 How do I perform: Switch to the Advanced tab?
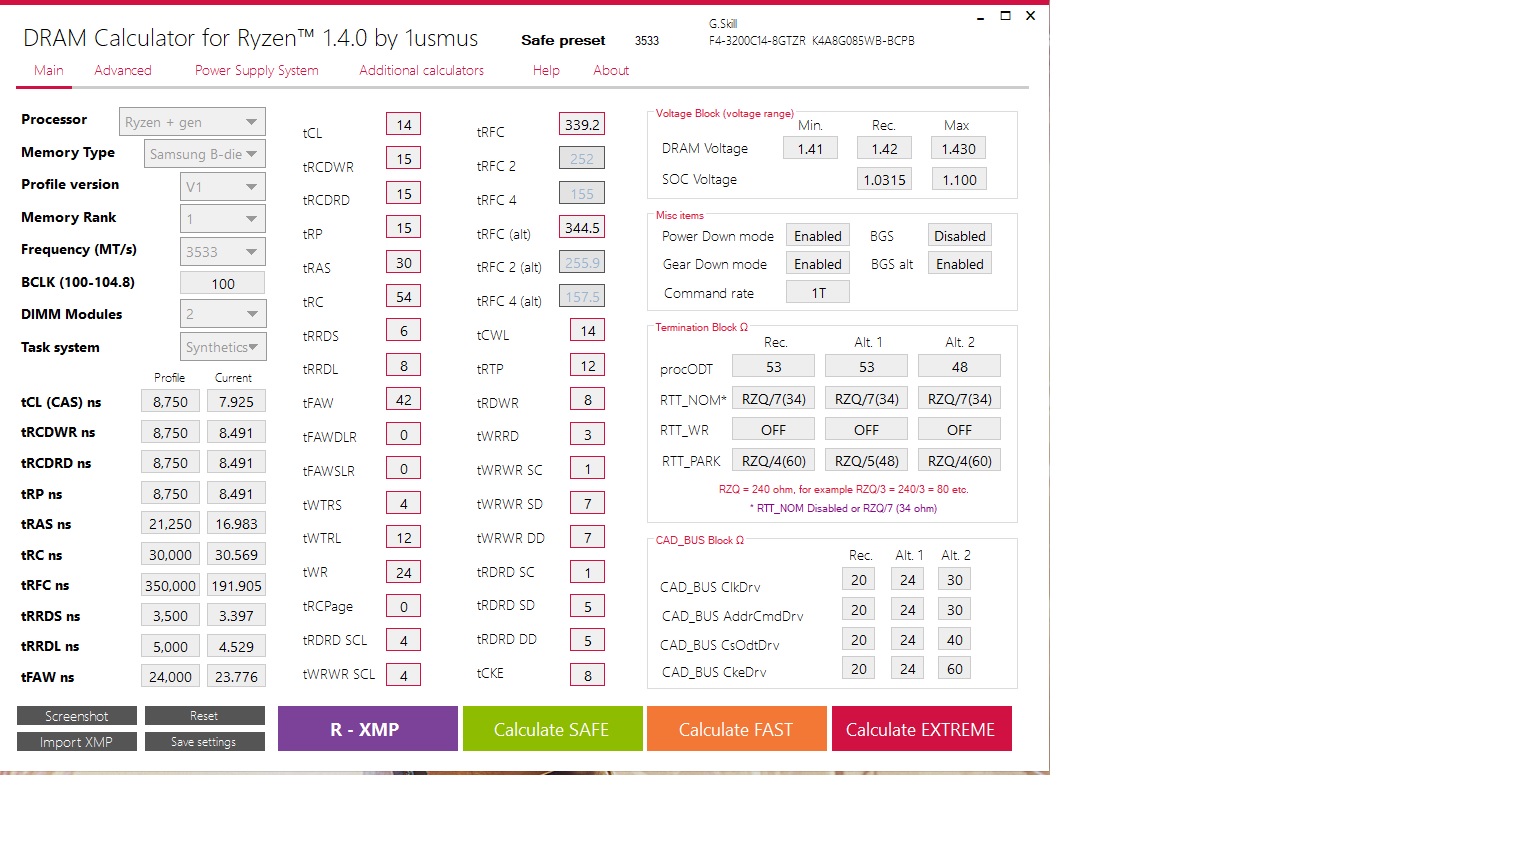pyautogui.click(x=123, y=70)
